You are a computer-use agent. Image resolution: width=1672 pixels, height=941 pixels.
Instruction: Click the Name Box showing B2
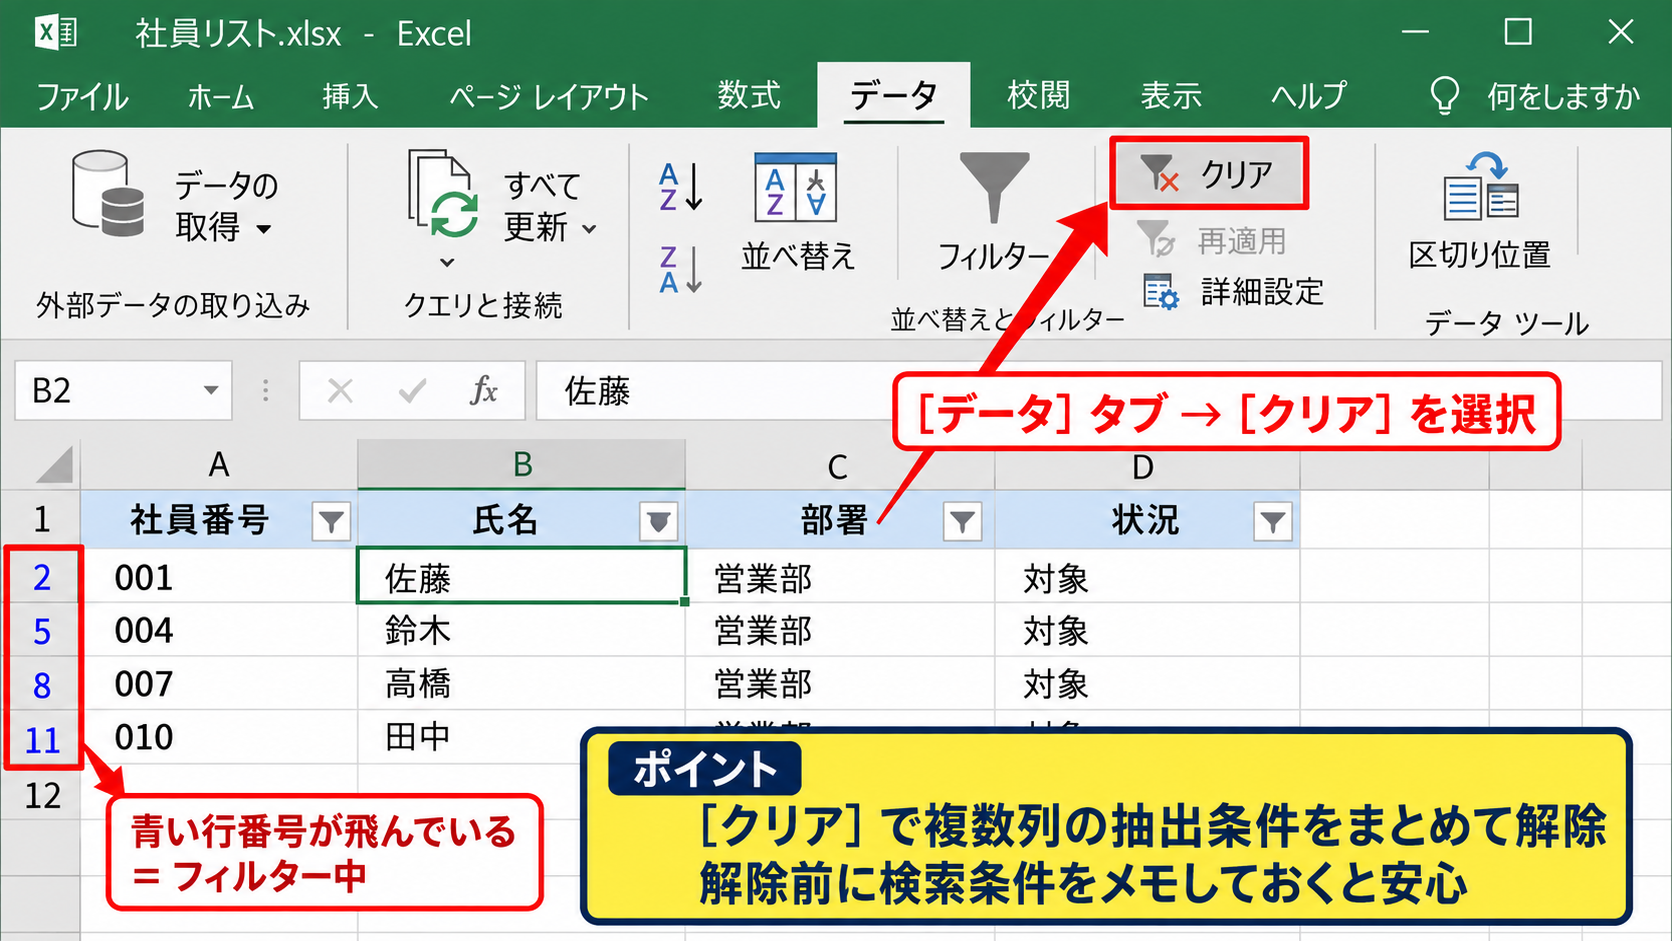pyautogui.click(x=123, y=390)
